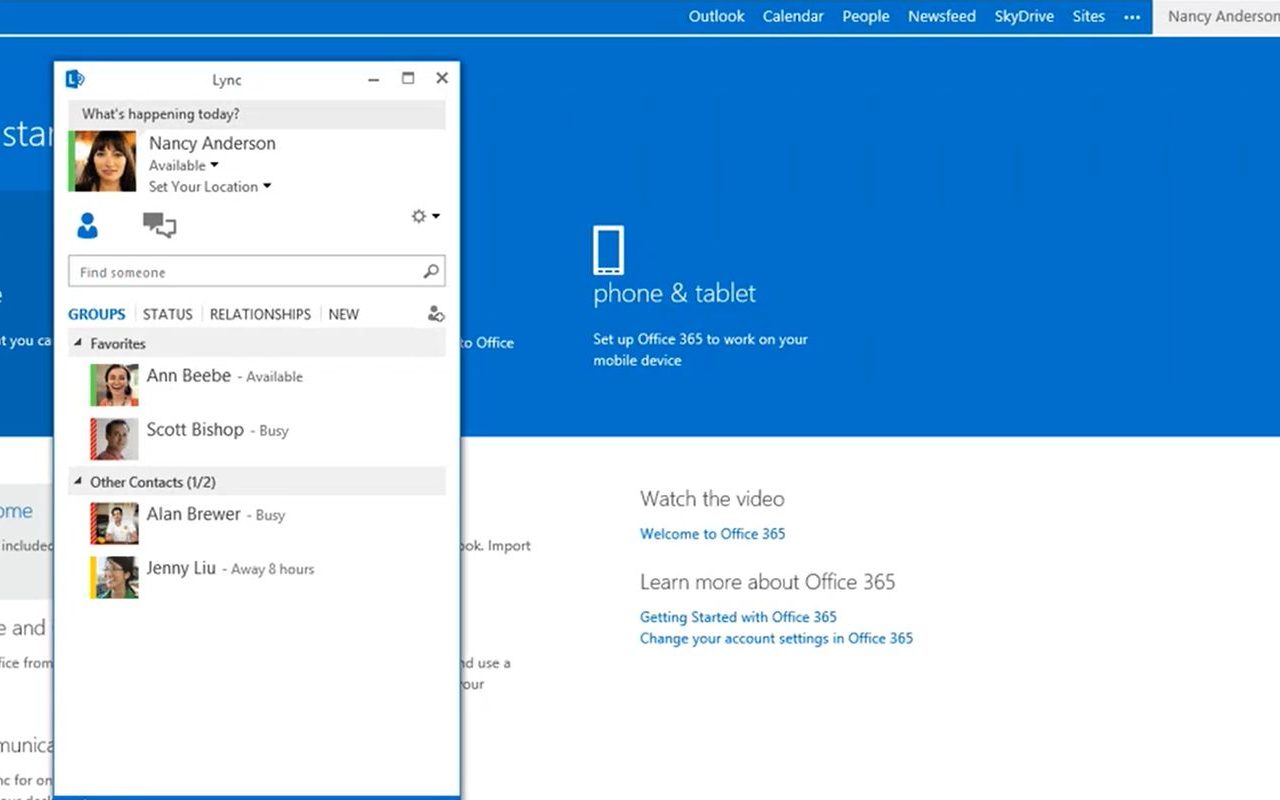The height and width of the screenshot is (800, 1280).
Task: Select Scott Bishop's contact photo
Action: [x=115, y=439]
